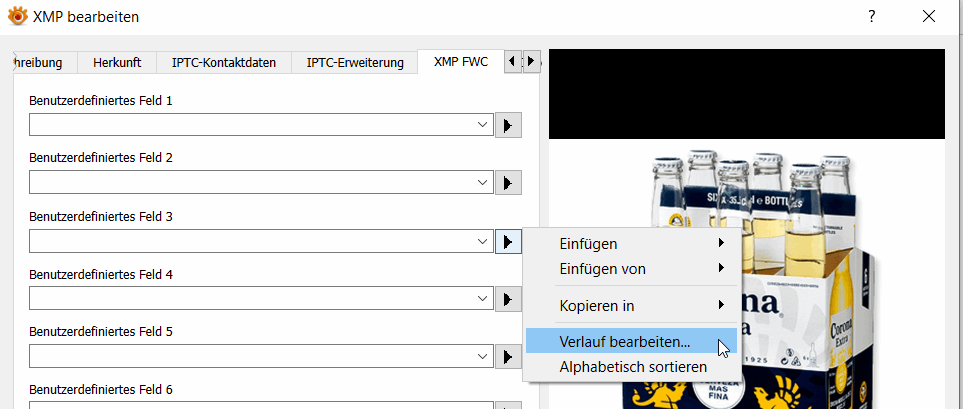Choose 'Verlauf bearbeiten...' from context menu
Screen dimensions: 963x409
pos(624,341)
